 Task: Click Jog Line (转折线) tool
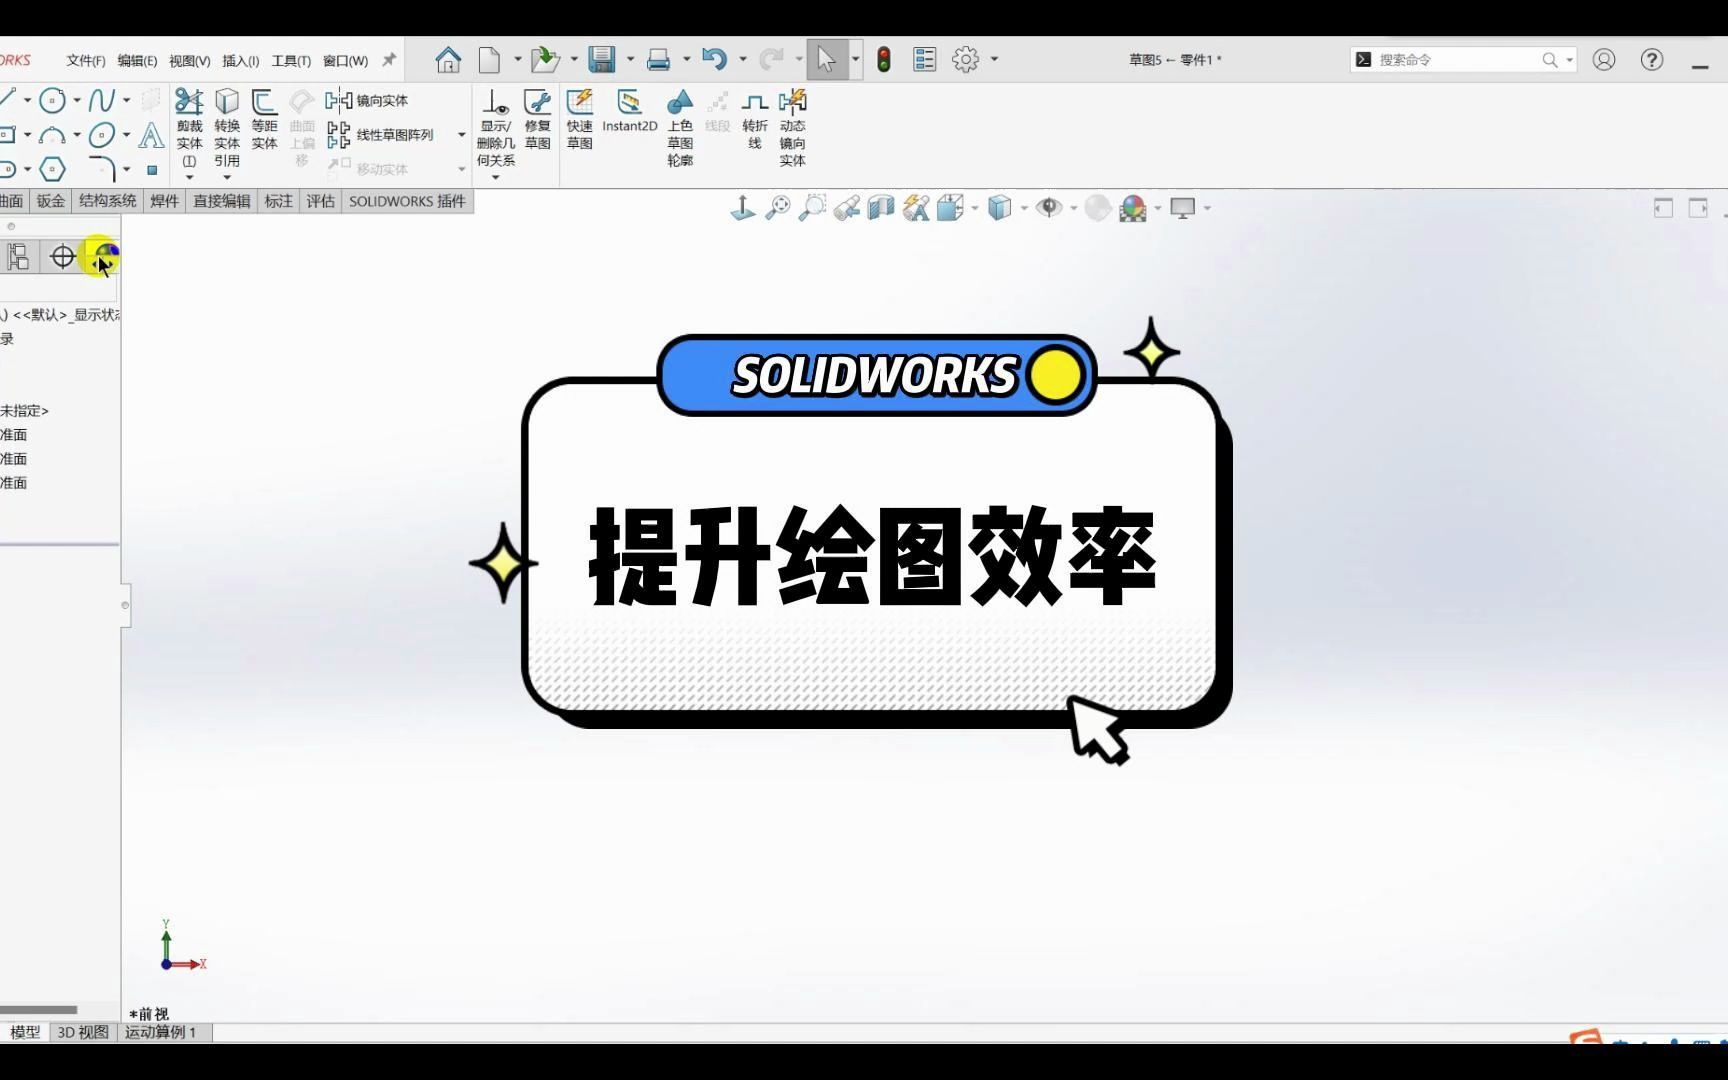pos(755,120)
